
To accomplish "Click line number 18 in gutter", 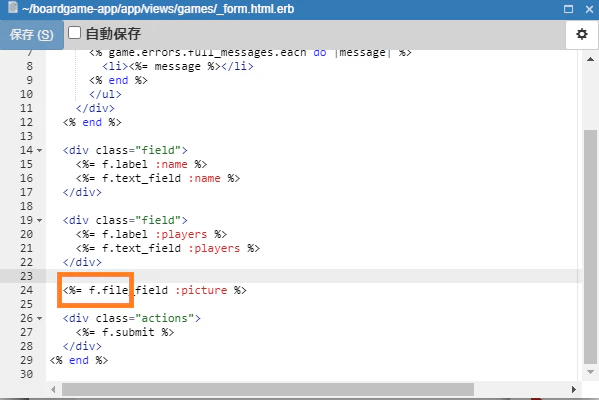I will click(26, 206).
